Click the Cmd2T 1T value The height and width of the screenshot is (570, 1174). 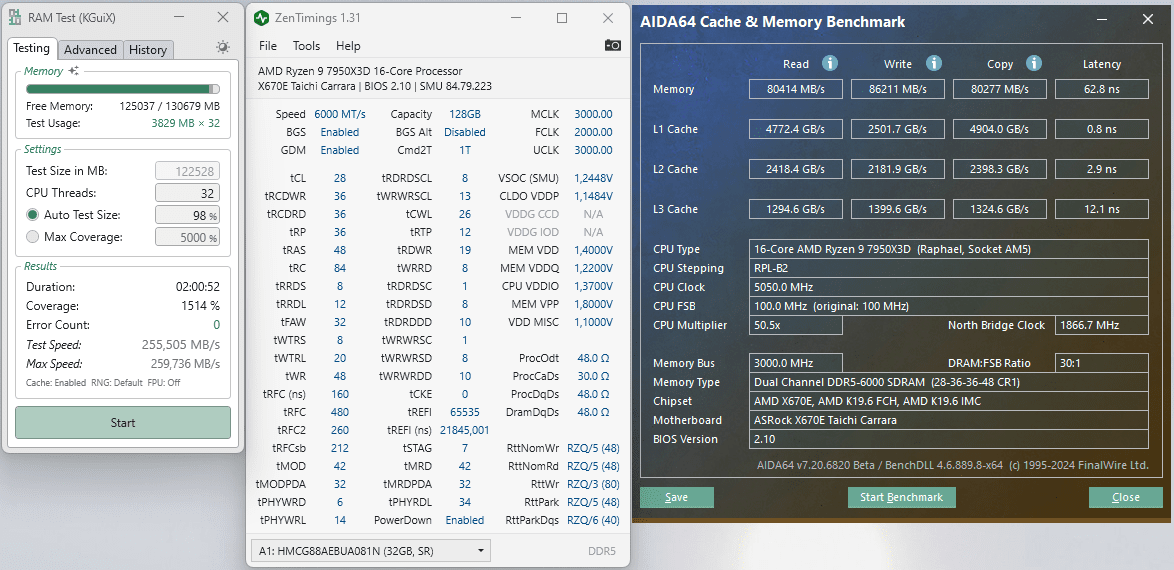click(465, 151)
